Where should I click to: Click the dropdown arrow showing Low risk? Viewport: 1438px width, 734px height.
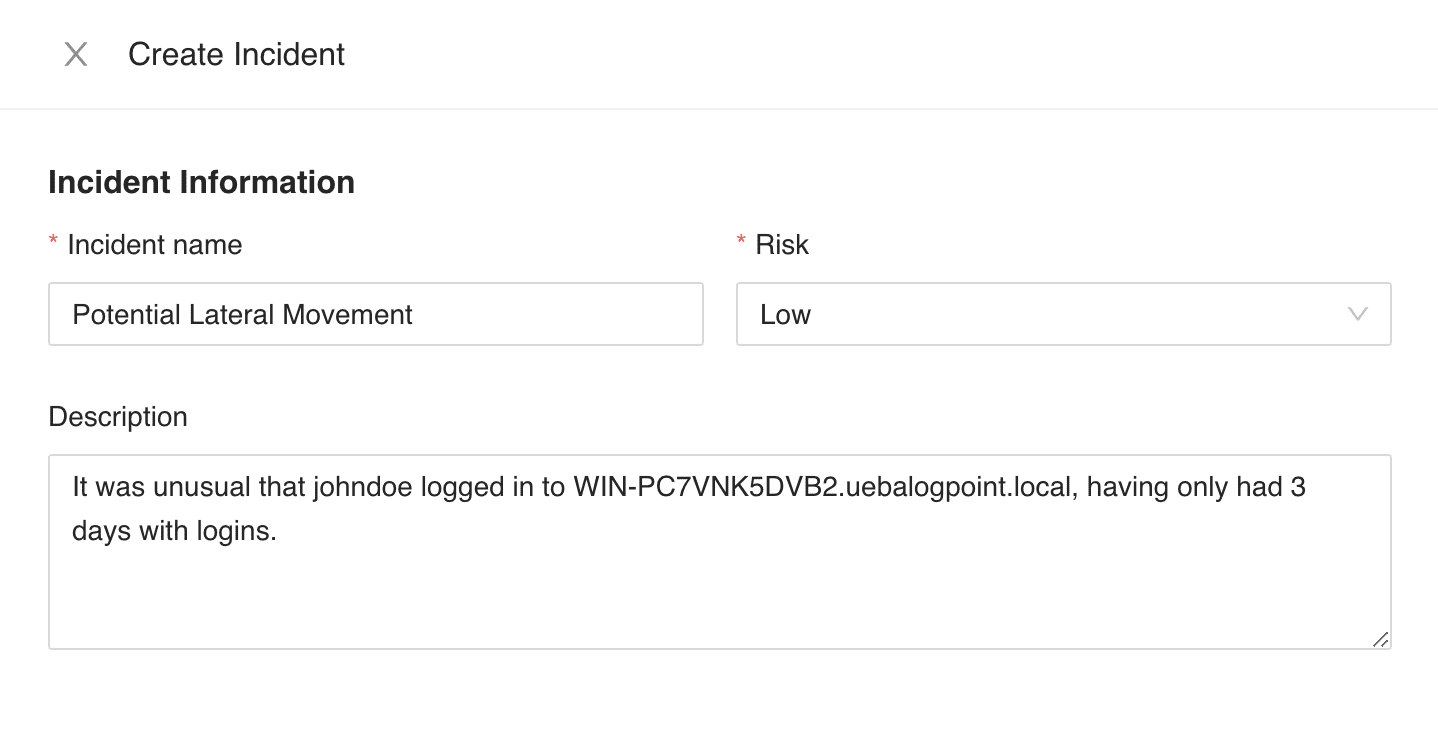(x=1357, y=314)
